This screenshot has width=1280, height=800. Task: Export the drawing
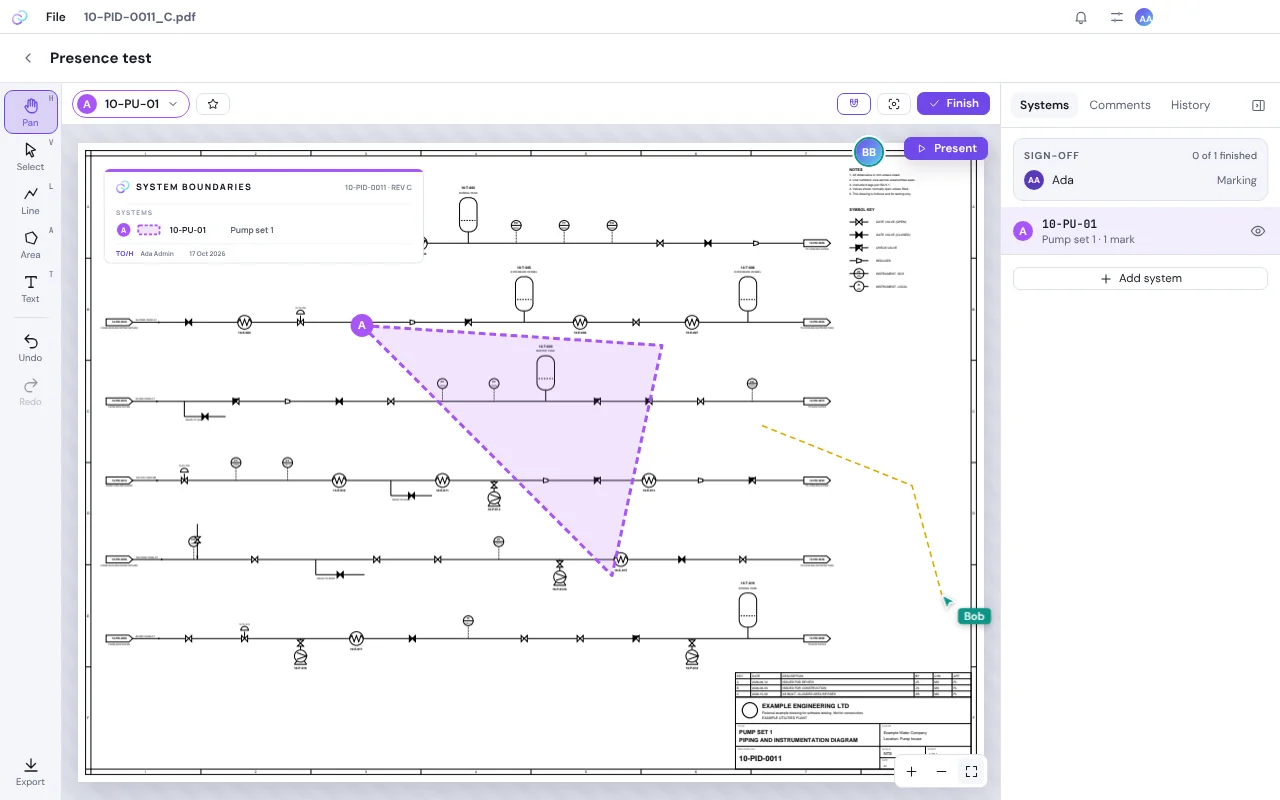[31, 772]
